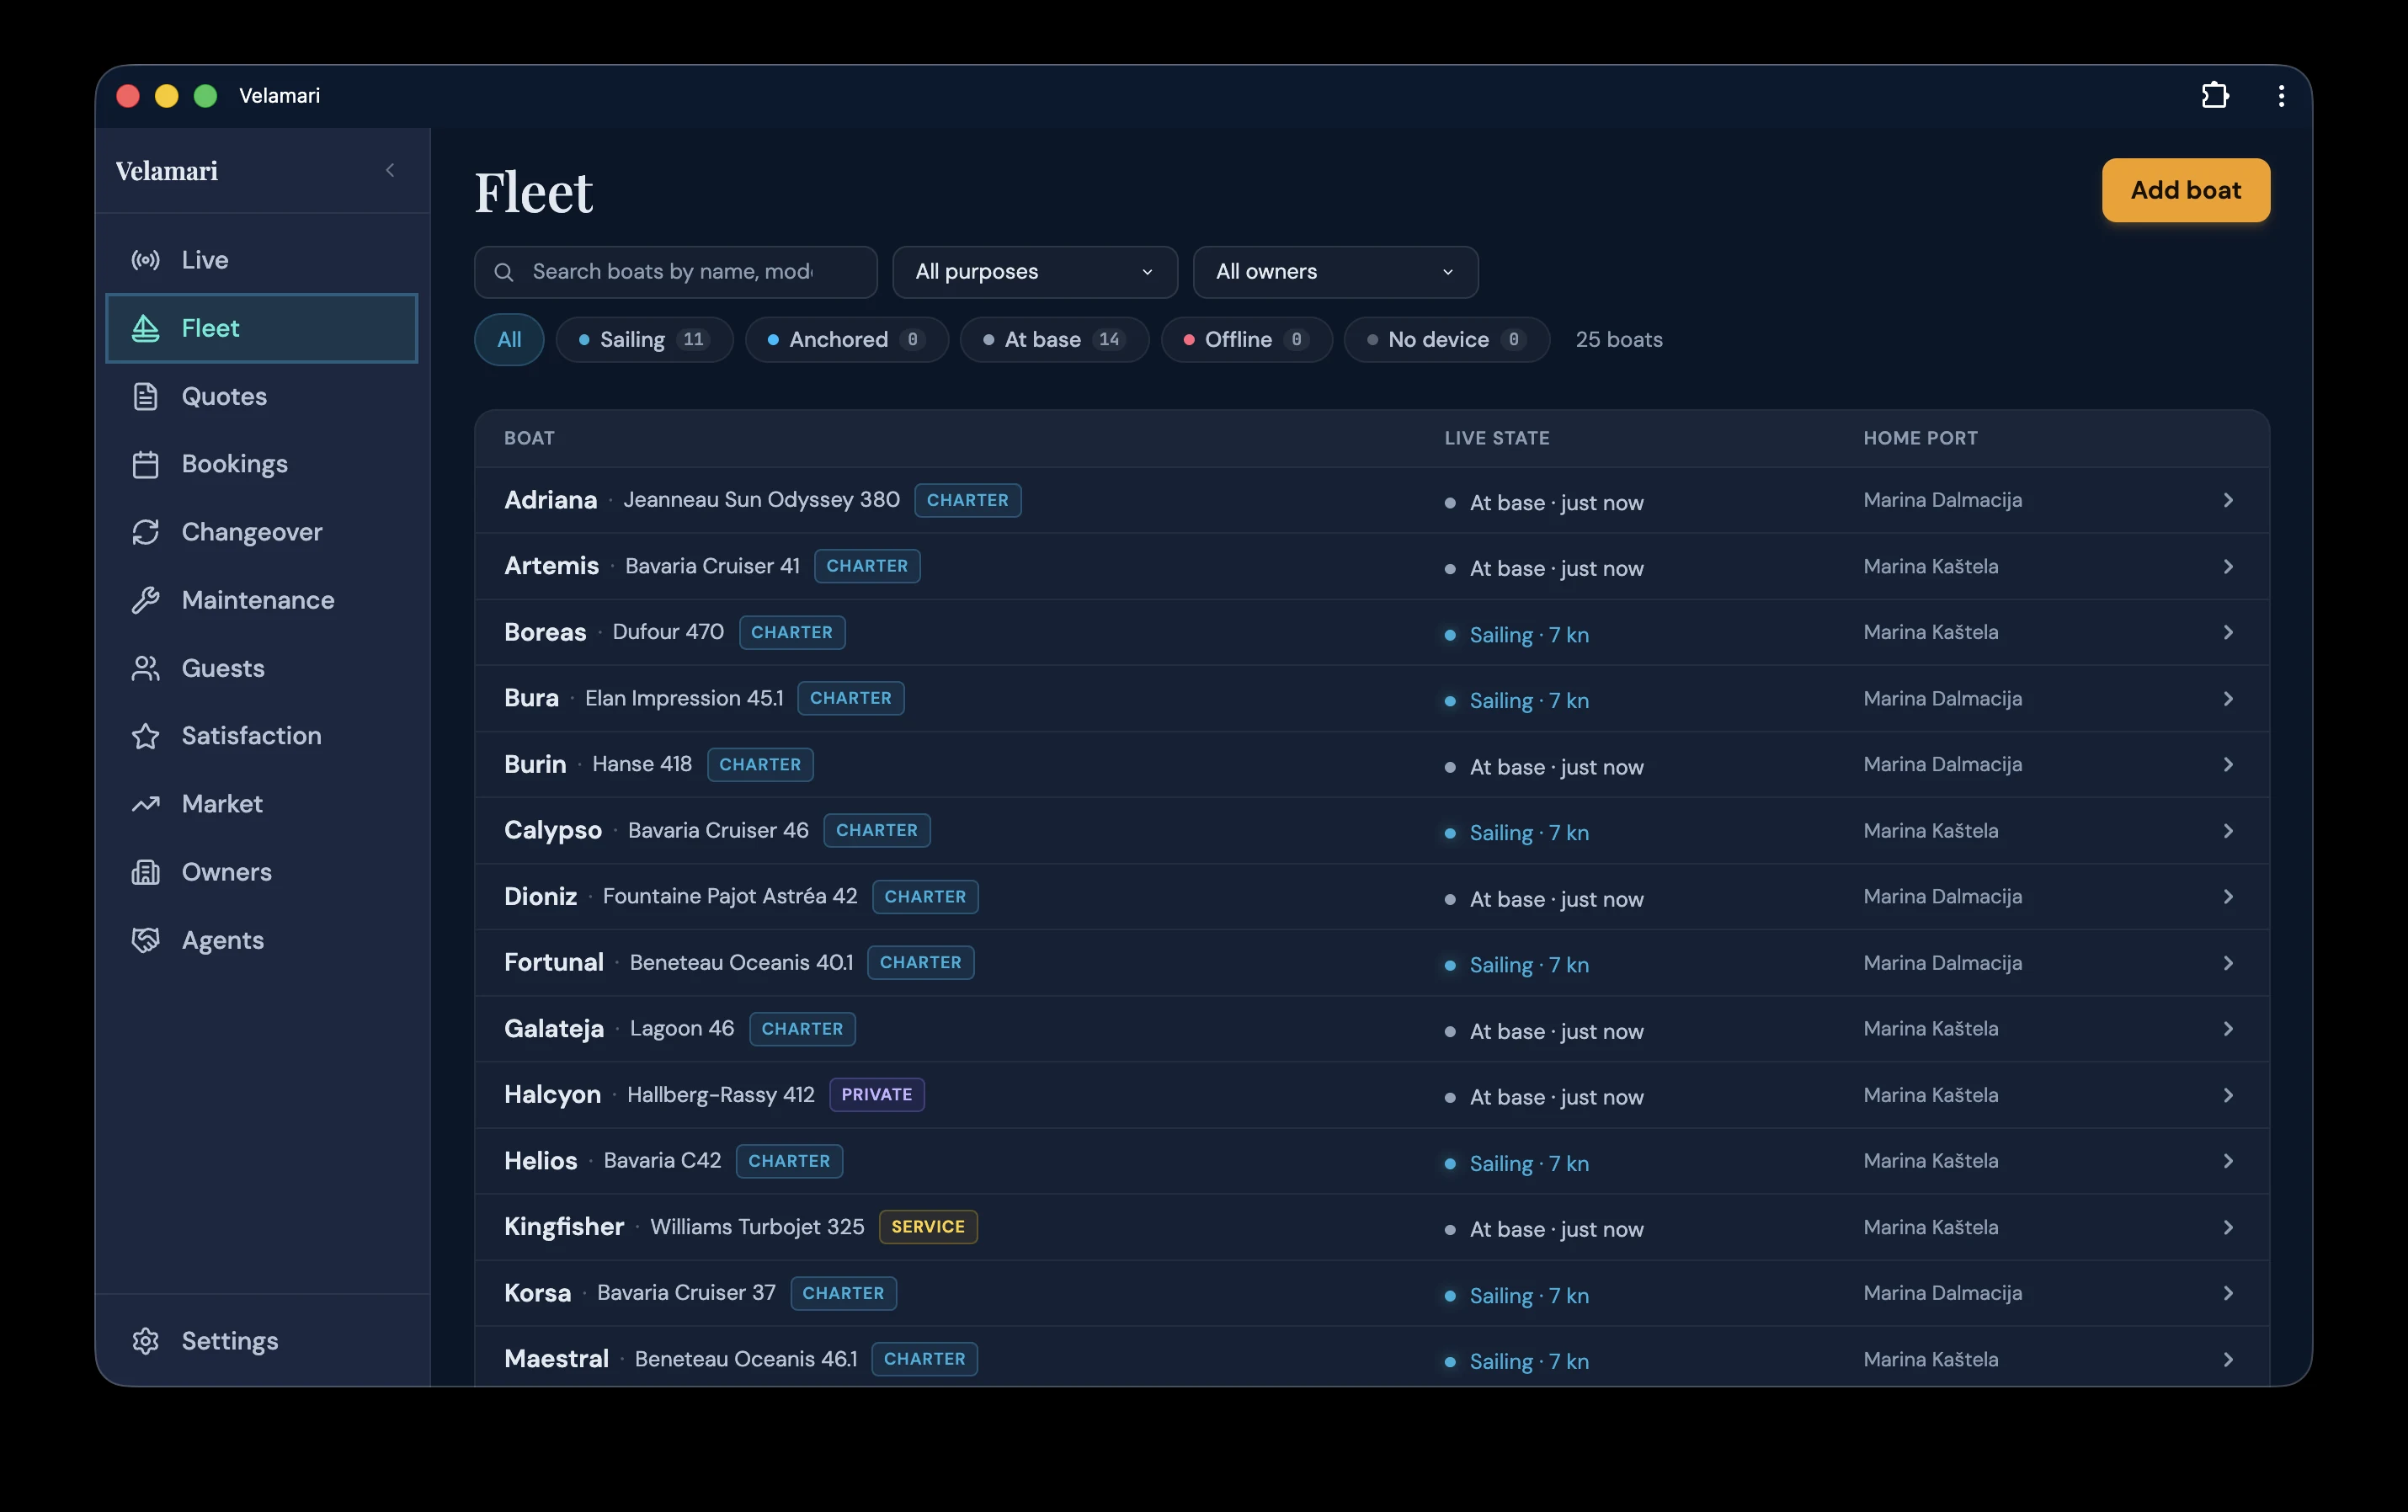Click the 25 boats count
Image resolution: width=2408 pixels, height=1512 pixels.
coord(1619,340)
